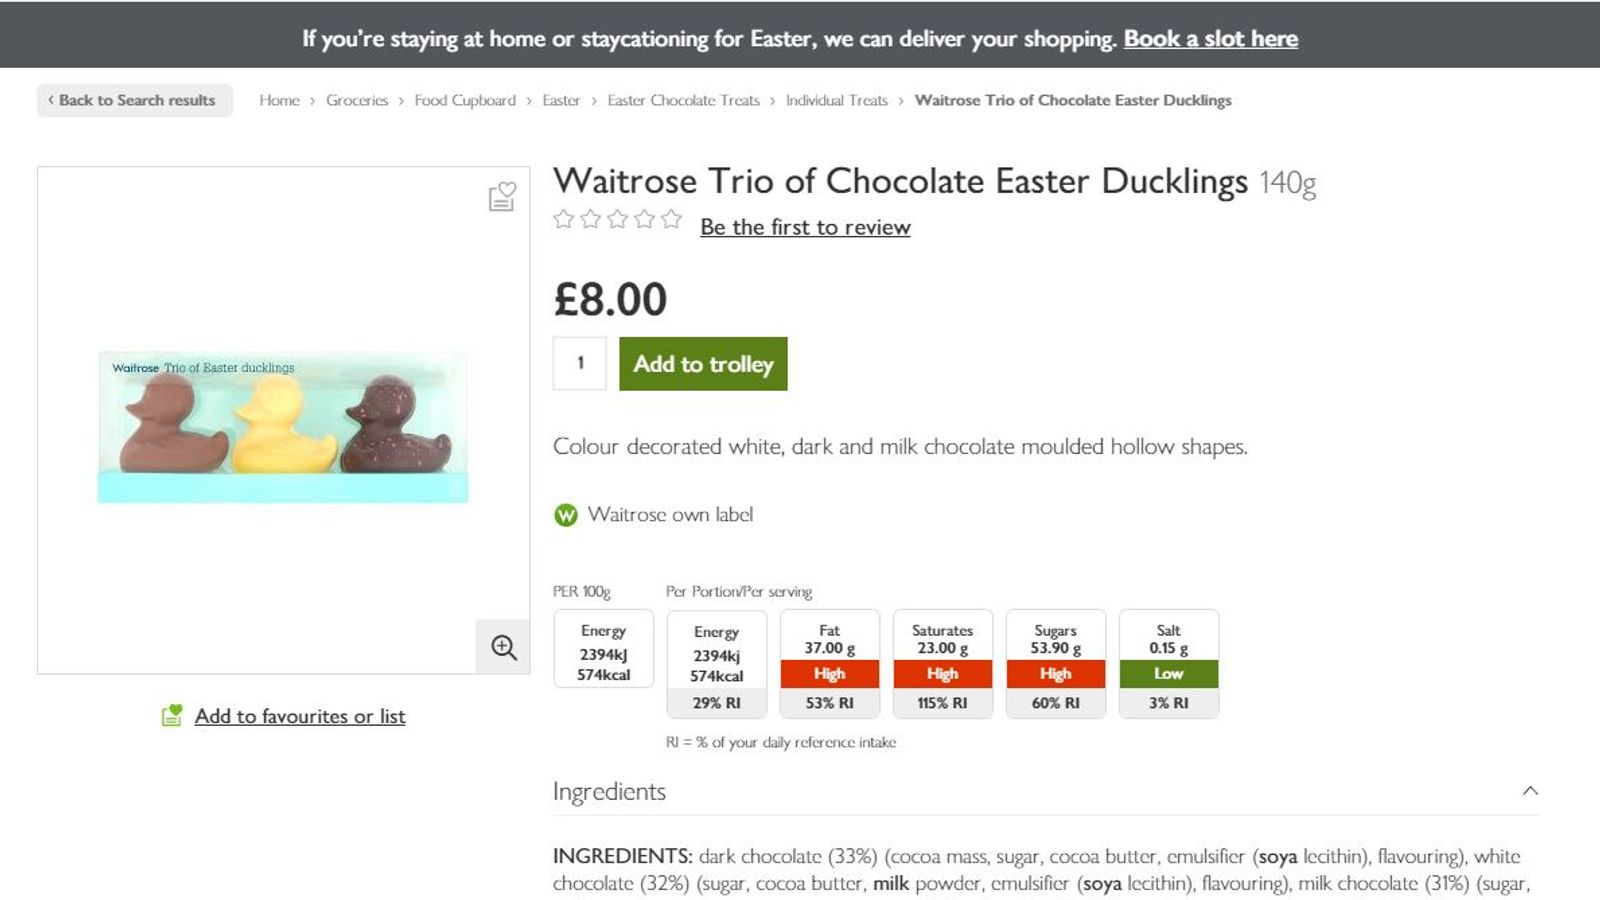Click the green basket icon beside Add to favourites
Image resolution: width=1600 pixels, height=900 pixels.
172,715
